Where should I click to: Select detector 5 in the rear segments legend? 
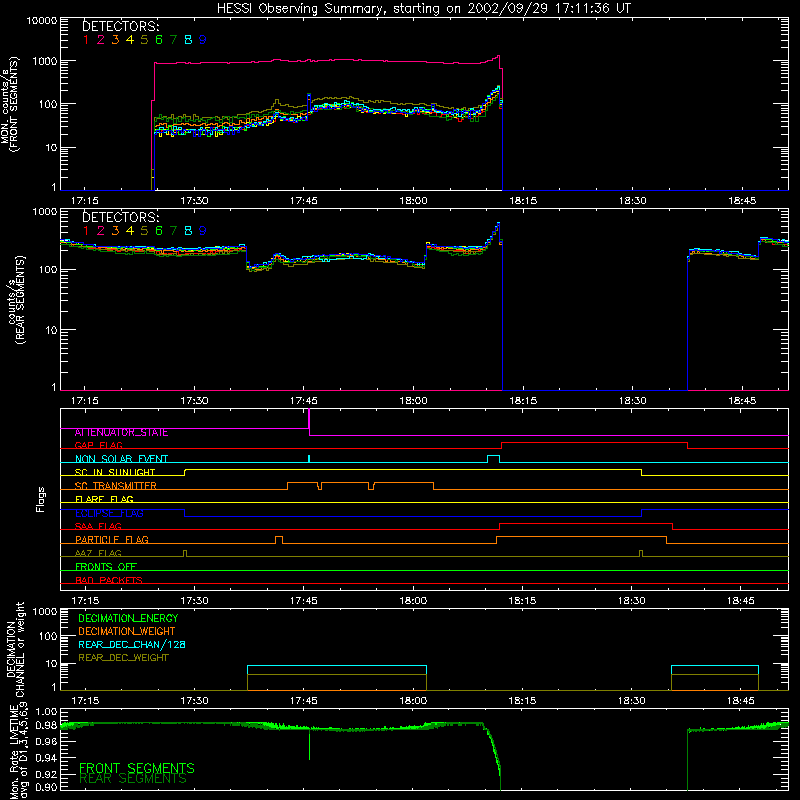[x=144, y=231]
